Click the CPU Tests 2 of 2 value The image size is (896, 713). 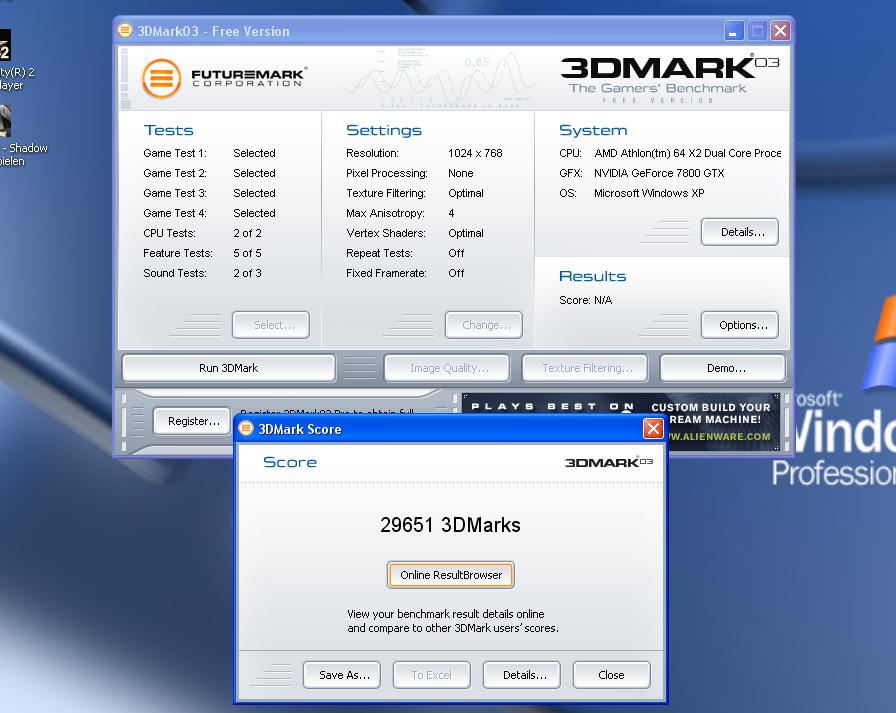tap(247, 233)
